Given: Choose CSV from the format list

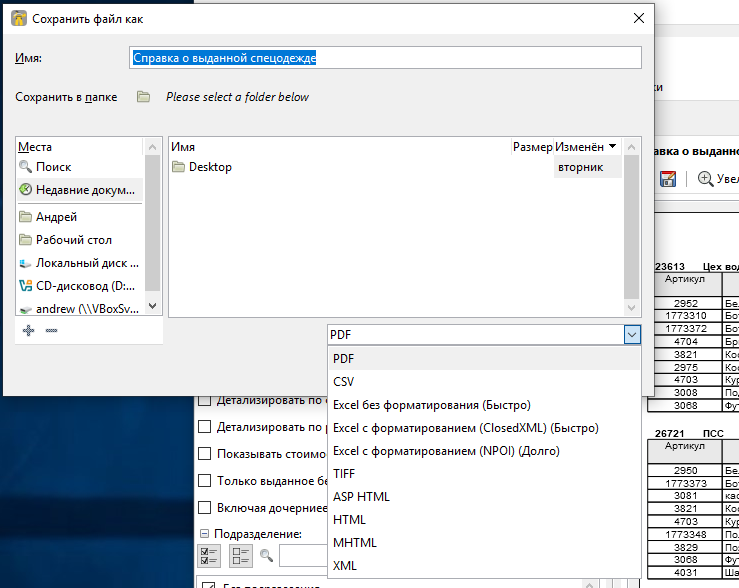Looking at the screenshot, I should 343,381.
